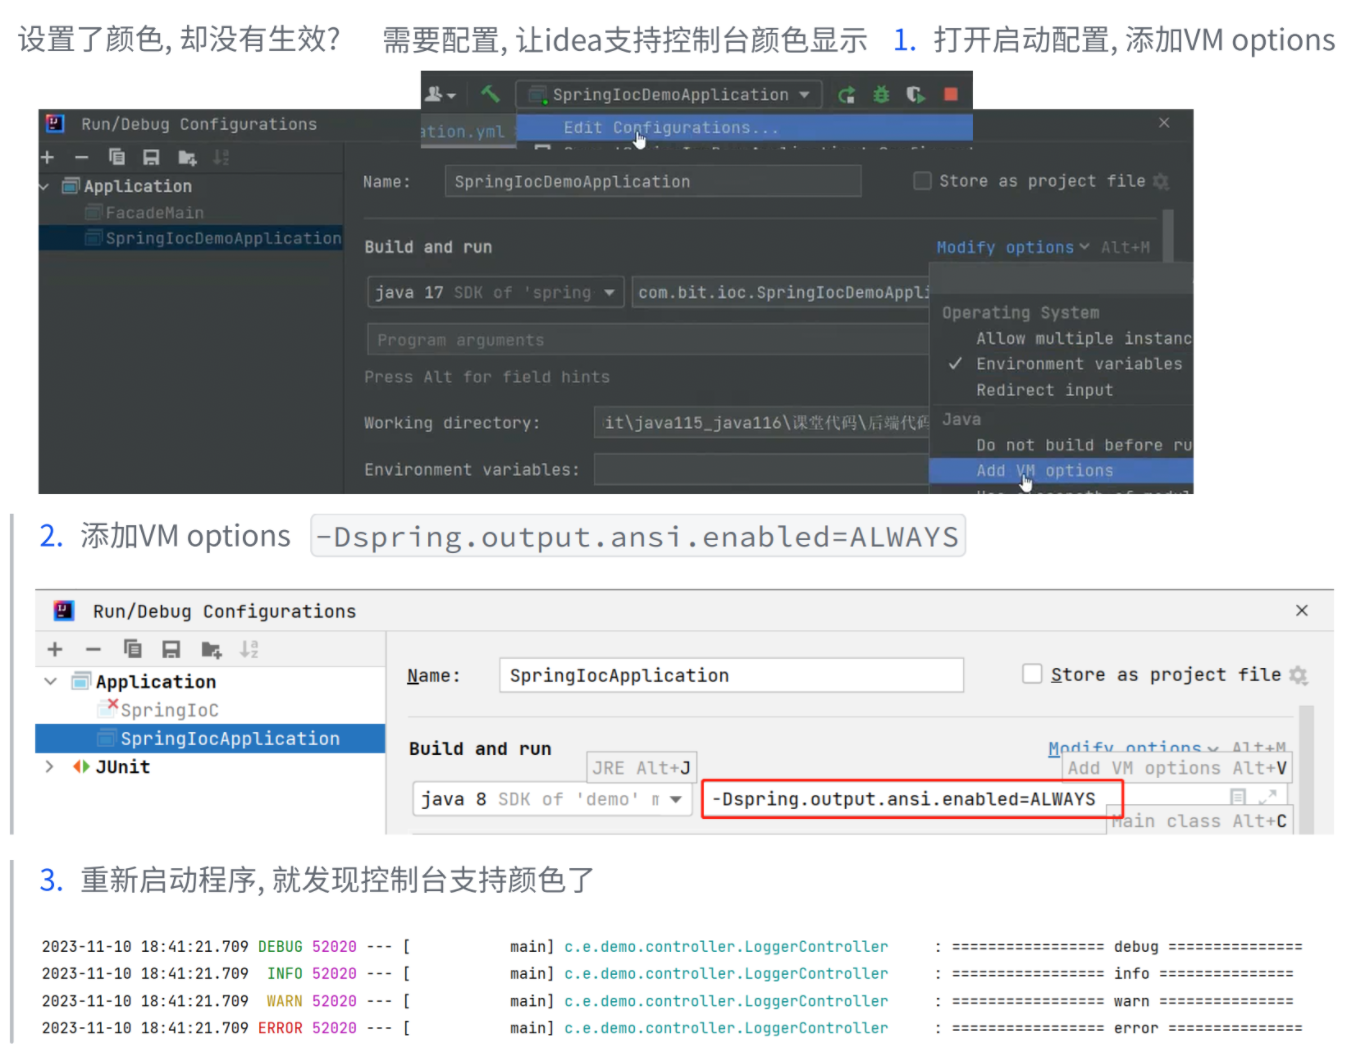
Task: Enable Store as project file in the dark dialog
Action: point(923,181)
